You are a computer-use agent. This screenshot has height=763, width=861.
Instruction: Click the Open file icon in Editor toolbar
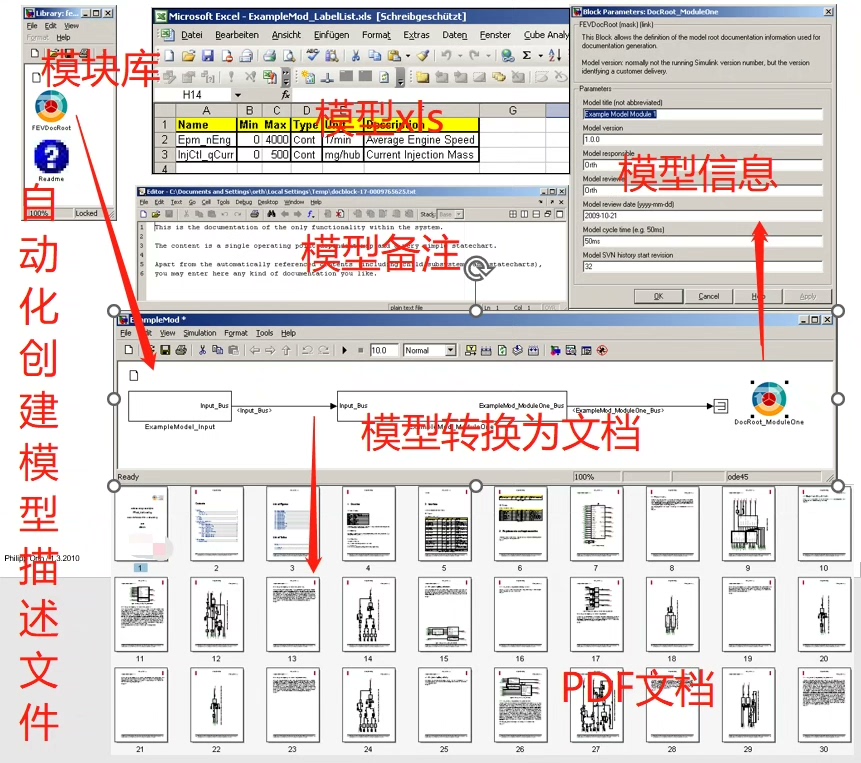tap(156, 214)
